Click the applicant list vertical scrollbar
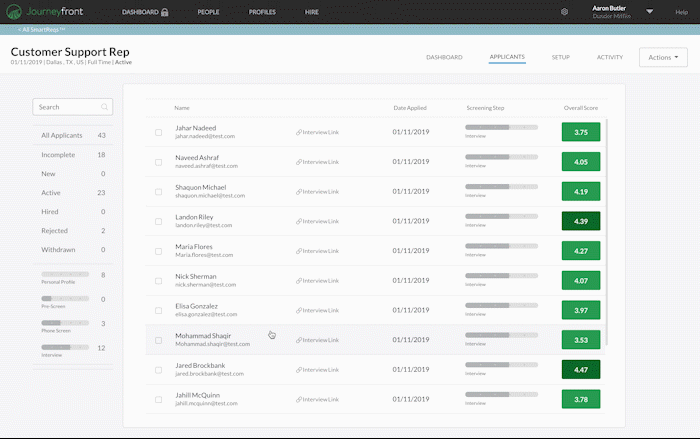 point(606,232)
